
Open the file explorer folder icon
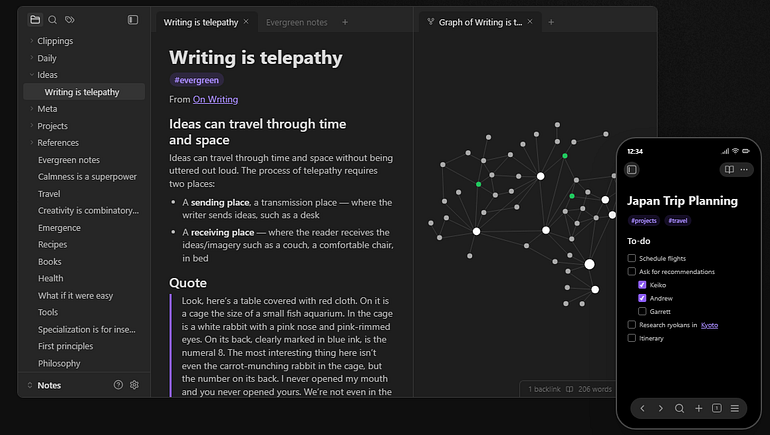(35, 20)
